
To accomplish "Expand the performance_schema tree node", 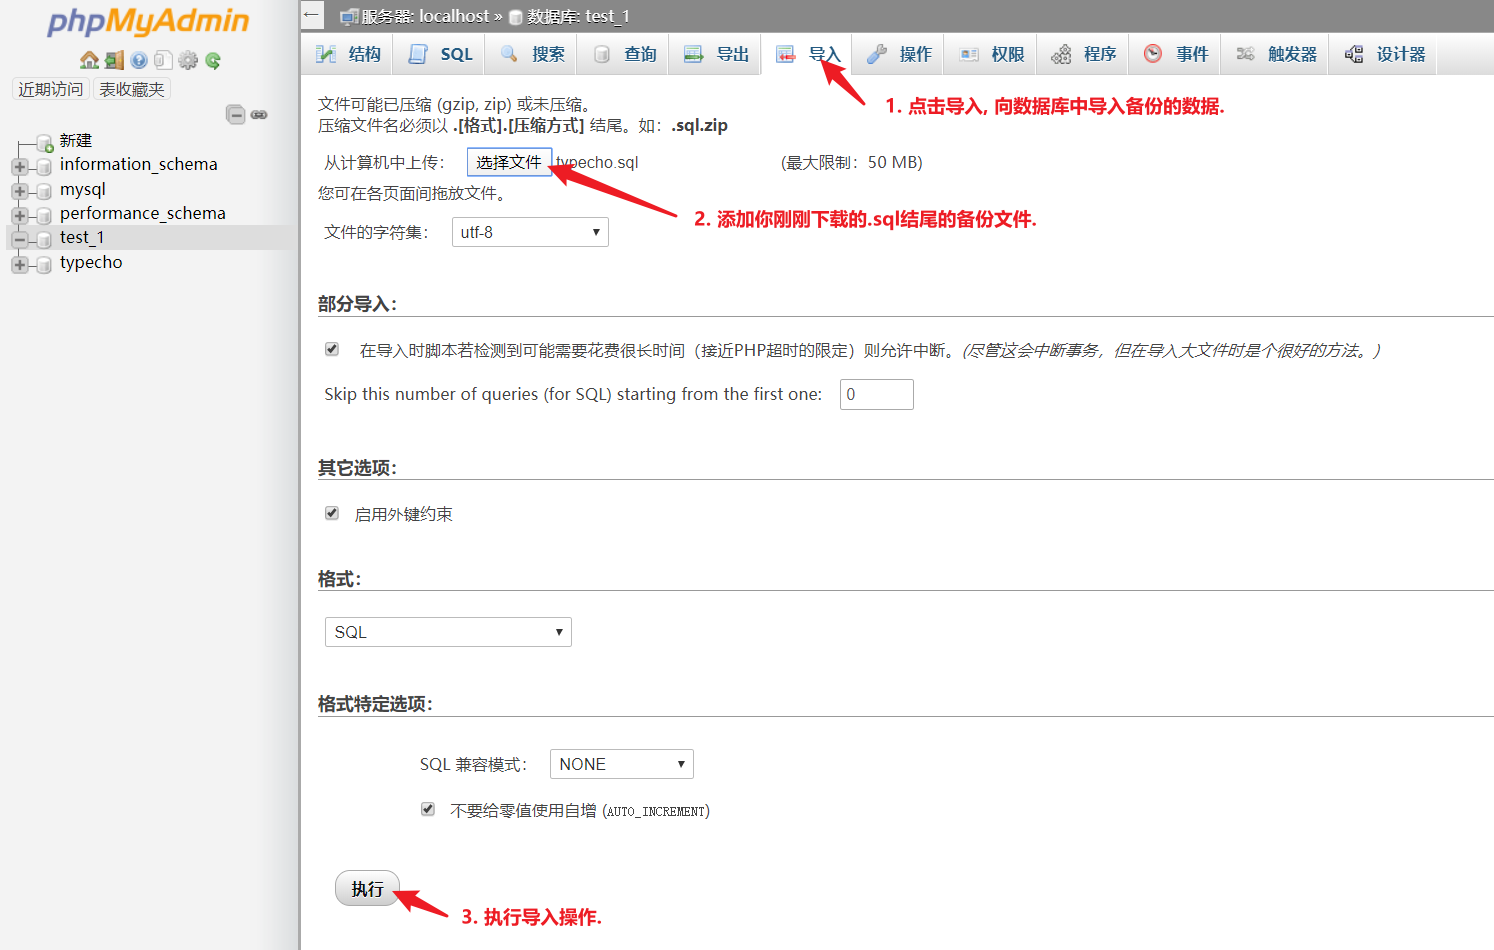I will click(20, 215).
